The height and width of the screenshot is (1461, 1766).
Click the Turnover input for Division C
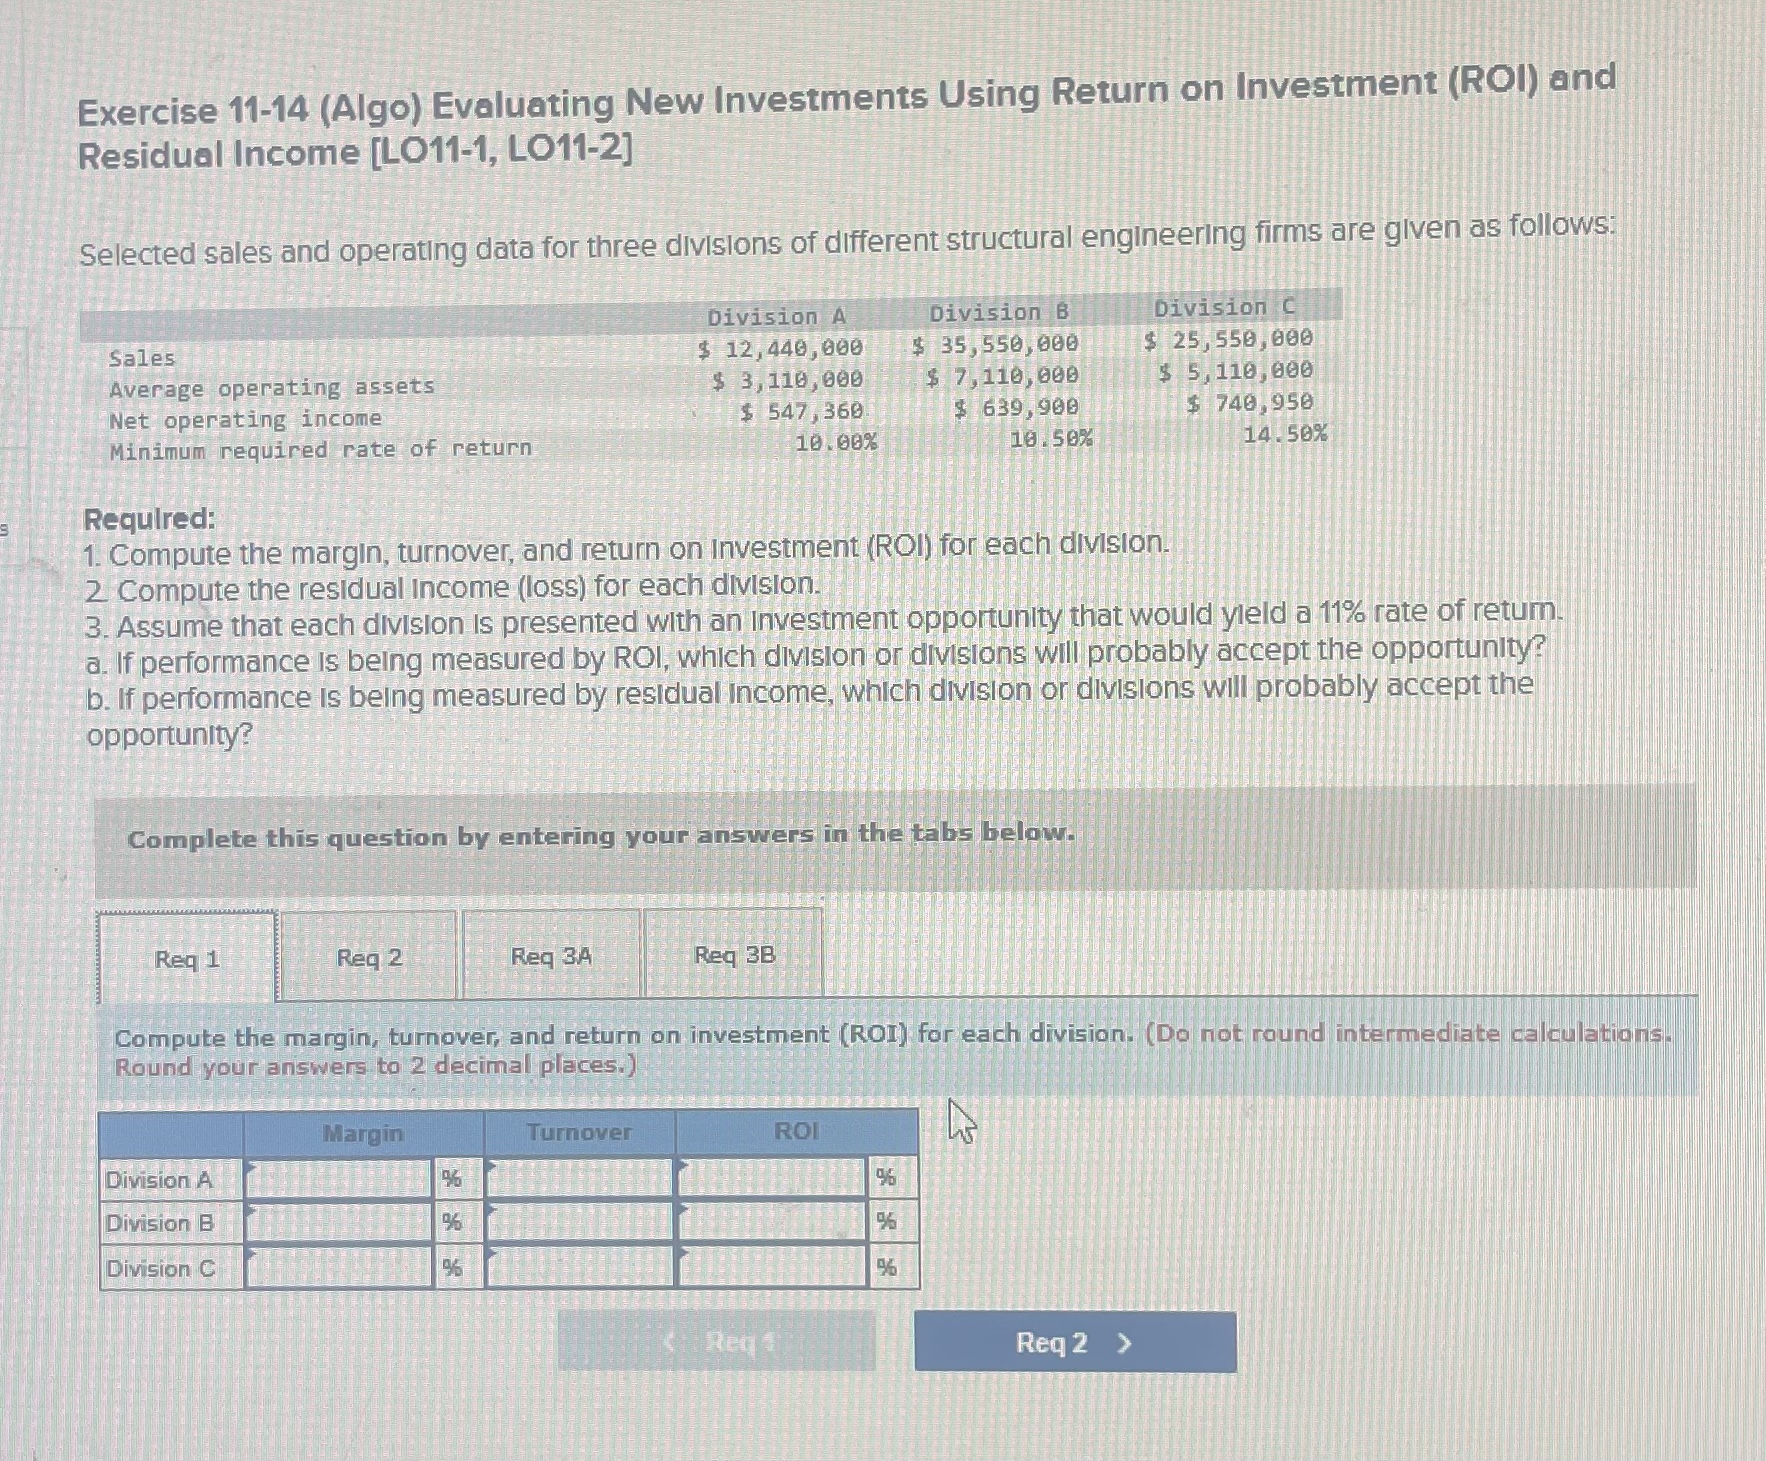578,1268
